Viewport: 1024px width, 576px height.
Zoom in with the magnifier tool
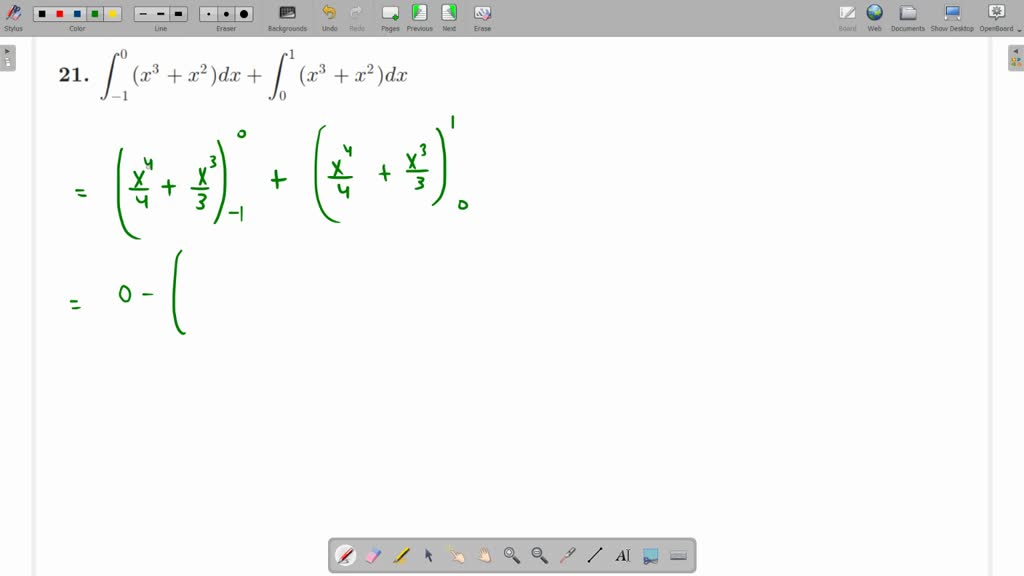(x=510, y=555)
